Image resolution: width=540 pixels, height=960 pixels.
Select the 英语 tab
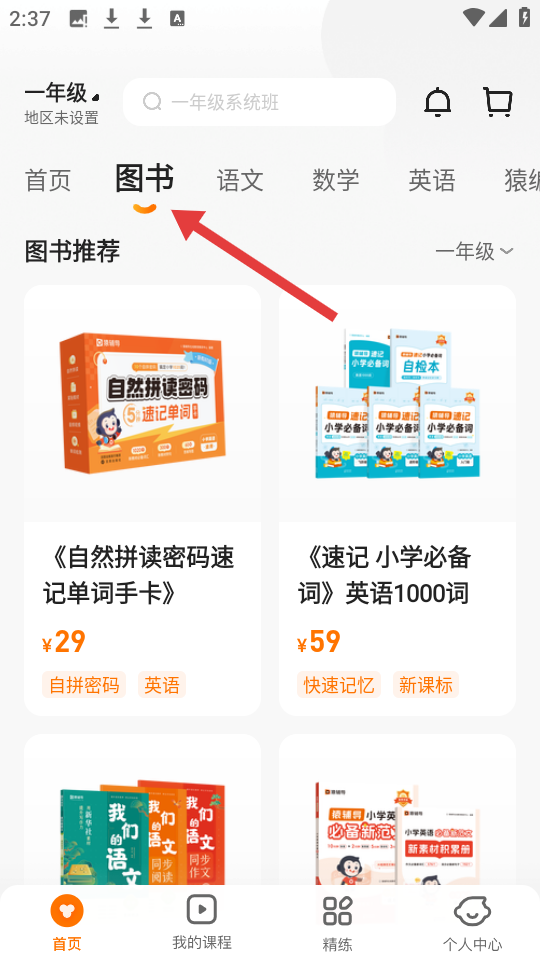[432, 181]
